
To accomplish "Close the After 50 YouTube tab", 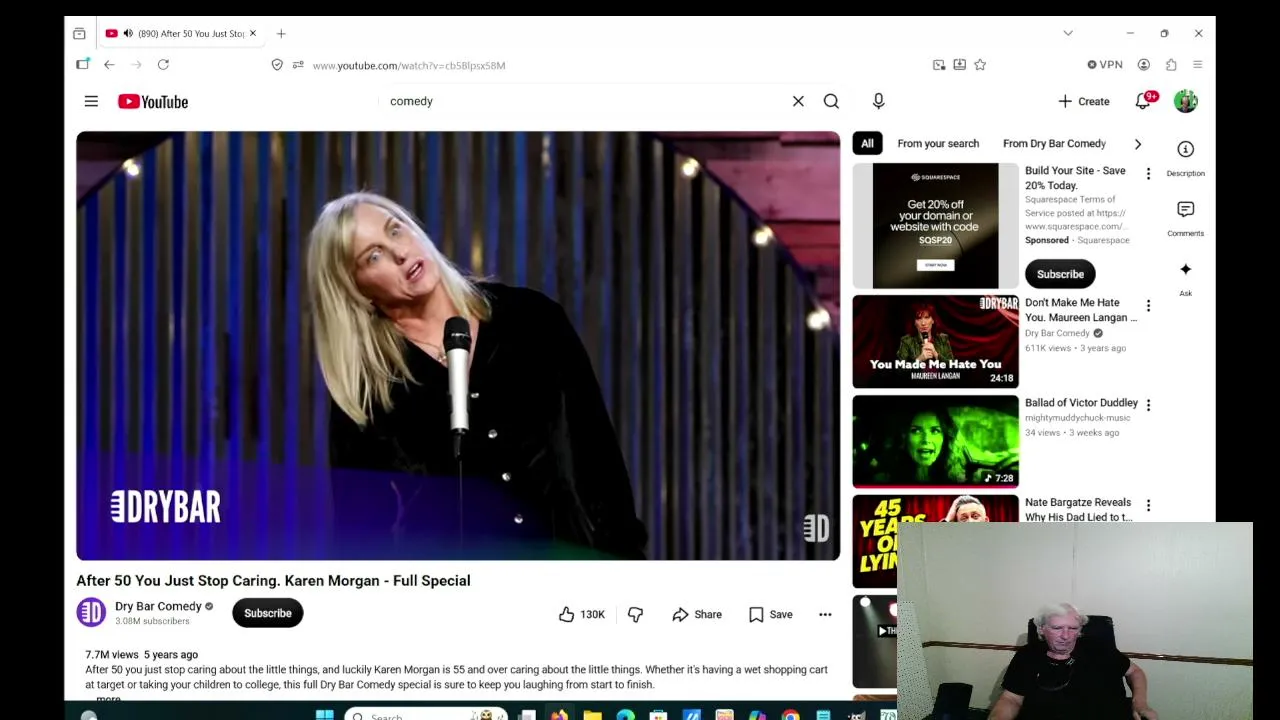I will click(253, 33).
